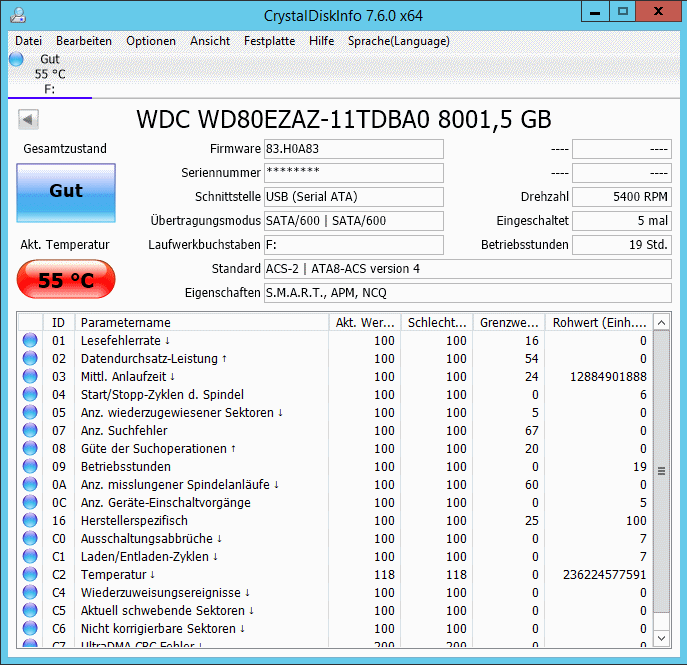
Task: Click the Seriennummer field
Action: 354,173
